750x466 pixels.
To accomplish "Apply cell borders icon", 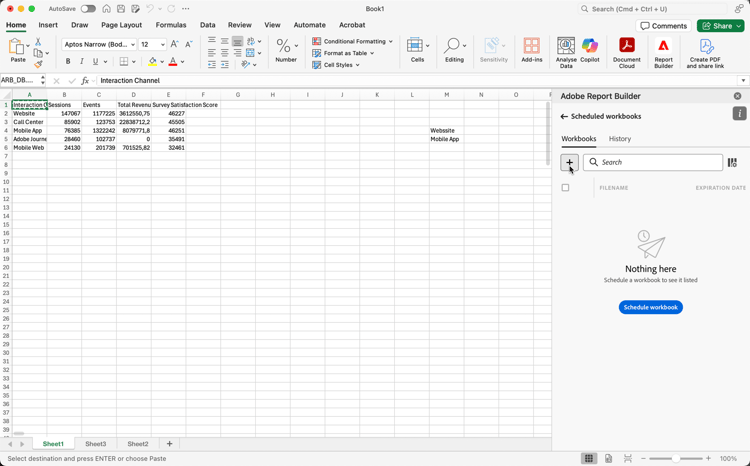I will [124, 61].
